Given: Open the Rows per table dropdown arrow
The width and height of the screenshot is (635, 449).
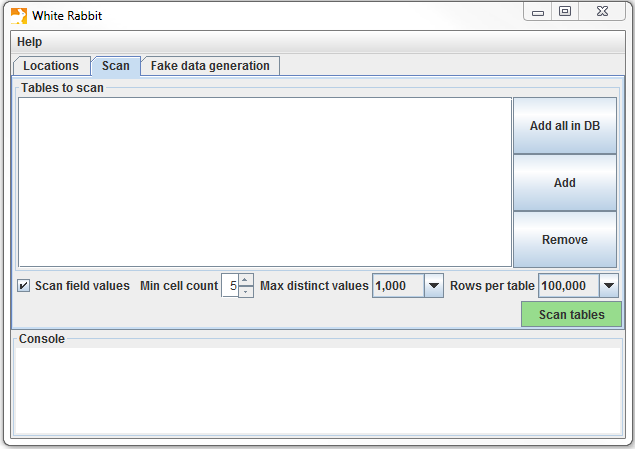Looking at the screenshot, I should pos(609,286).
